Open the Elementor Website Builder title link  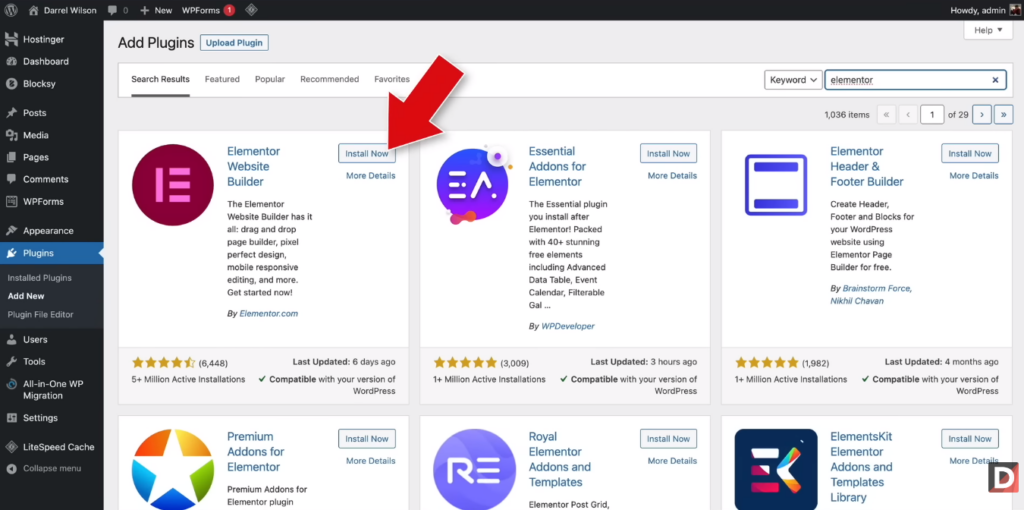253,167
